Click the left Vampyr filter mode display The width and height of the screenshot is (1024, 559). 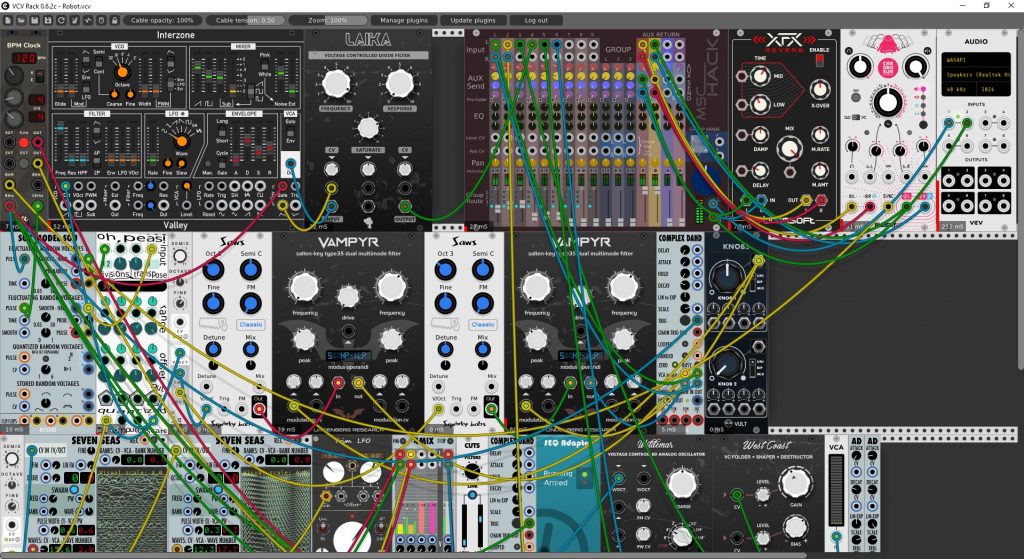(348, 356)
